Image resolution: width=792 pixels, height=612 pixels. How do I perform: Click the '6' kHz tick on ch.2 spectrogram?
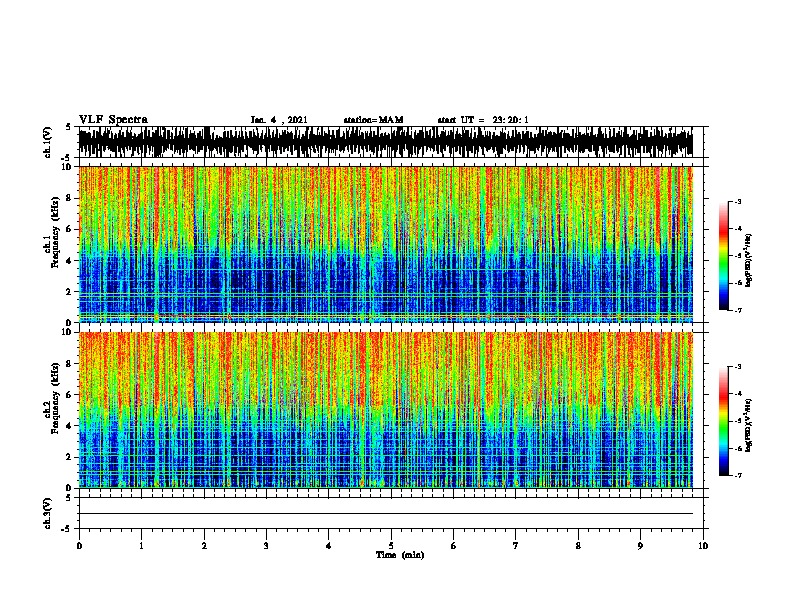(70, 394)
